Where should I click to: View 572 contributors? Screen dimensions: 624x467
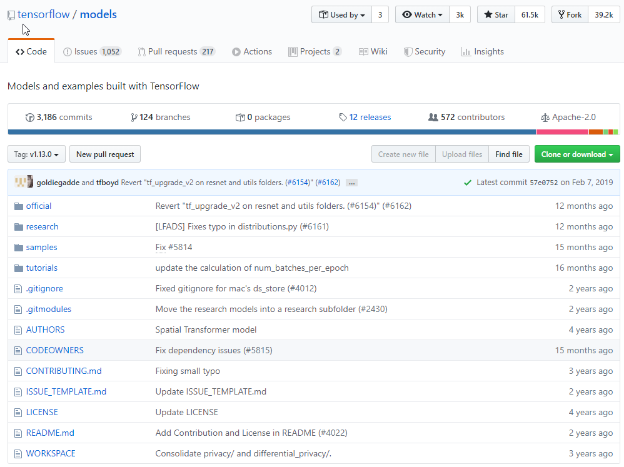click(x=466, y=117)
